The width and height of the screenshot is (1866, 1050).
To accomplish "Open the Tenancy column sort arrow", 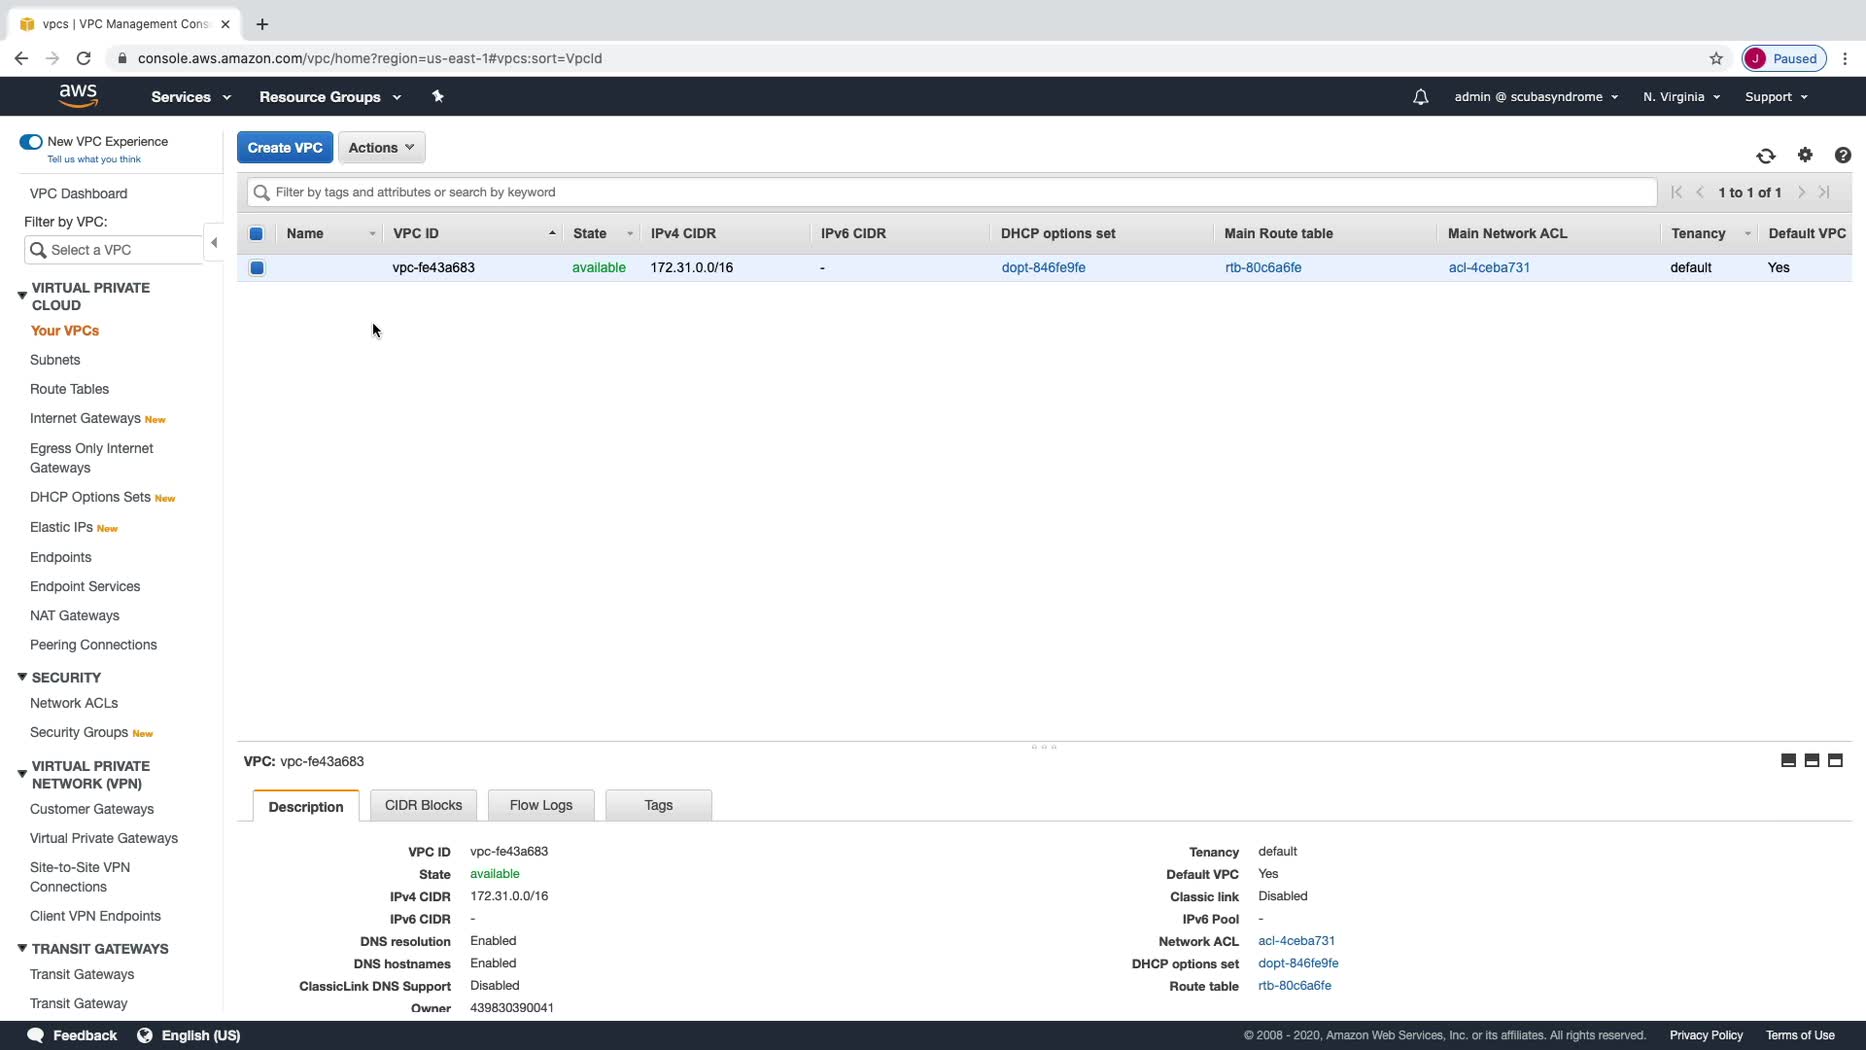I will [x=1747, y=234].
